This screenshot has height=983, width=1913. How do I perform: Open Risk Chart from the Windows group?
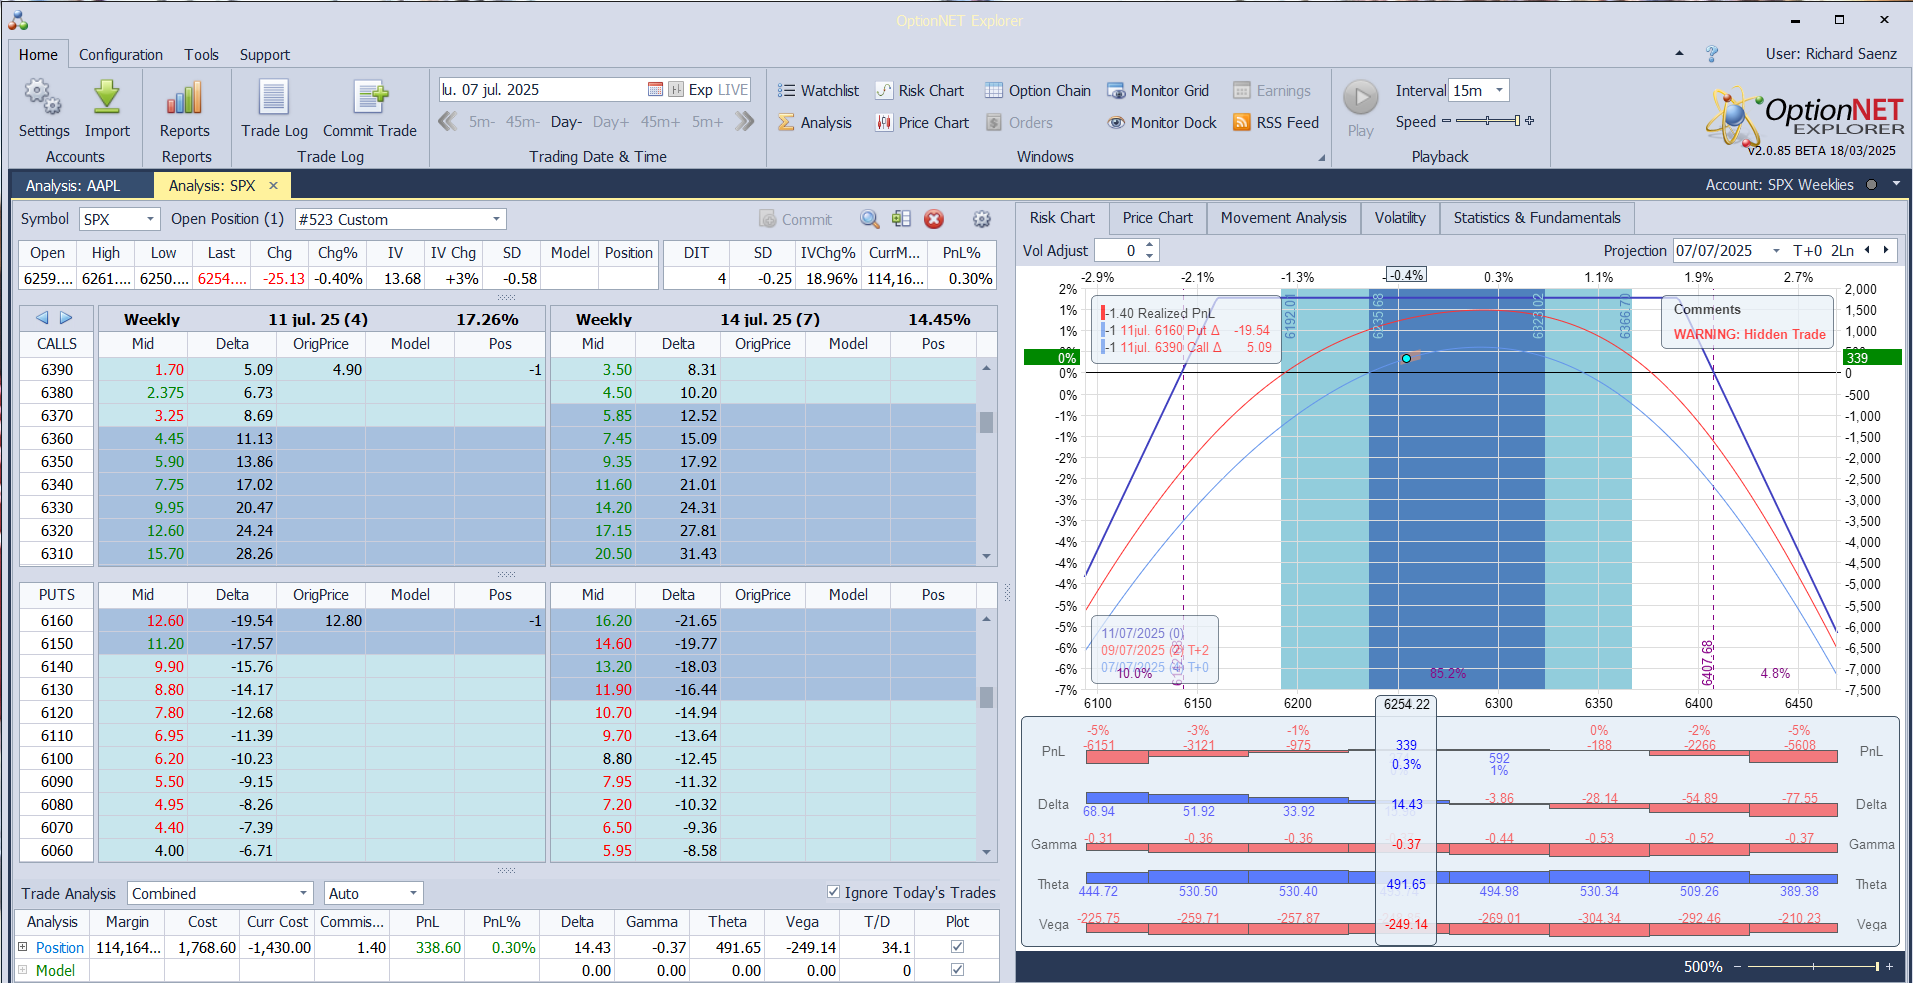pyautogui.click(x=920, y=91)
